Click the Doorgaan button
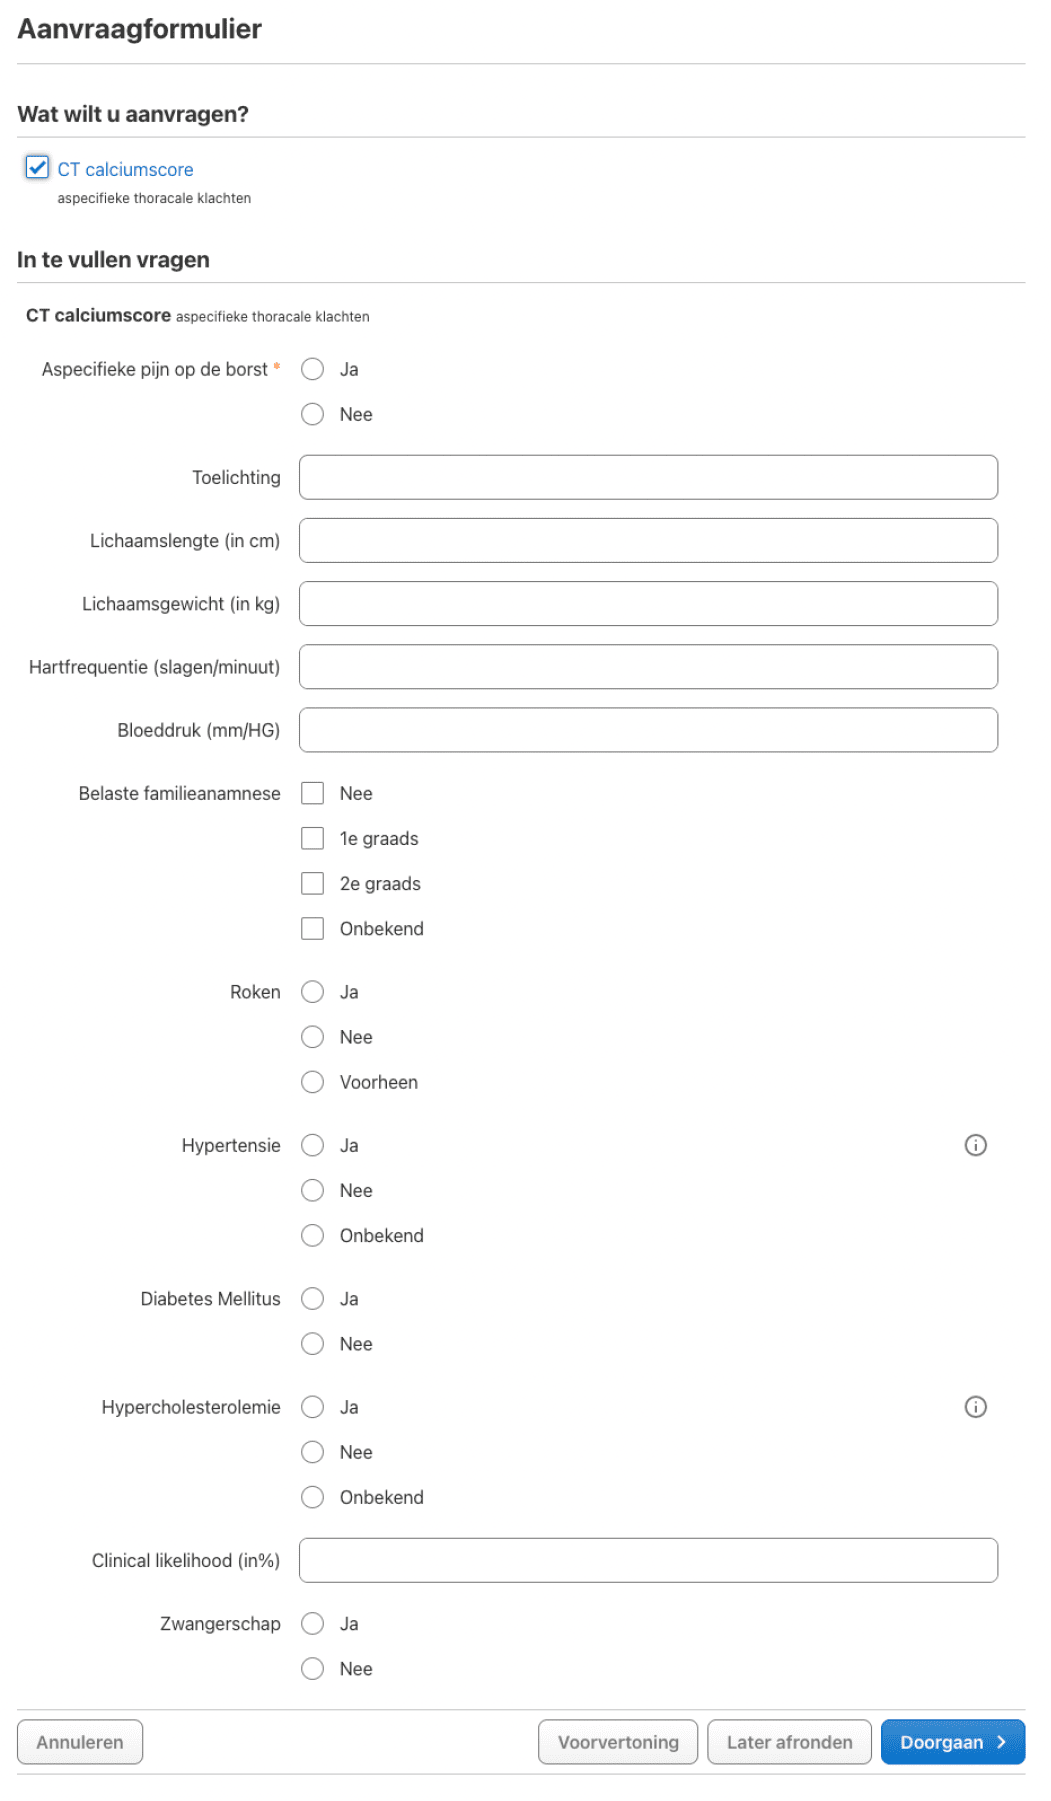The image size is (1051, 1801). (x=952, y=1742)
